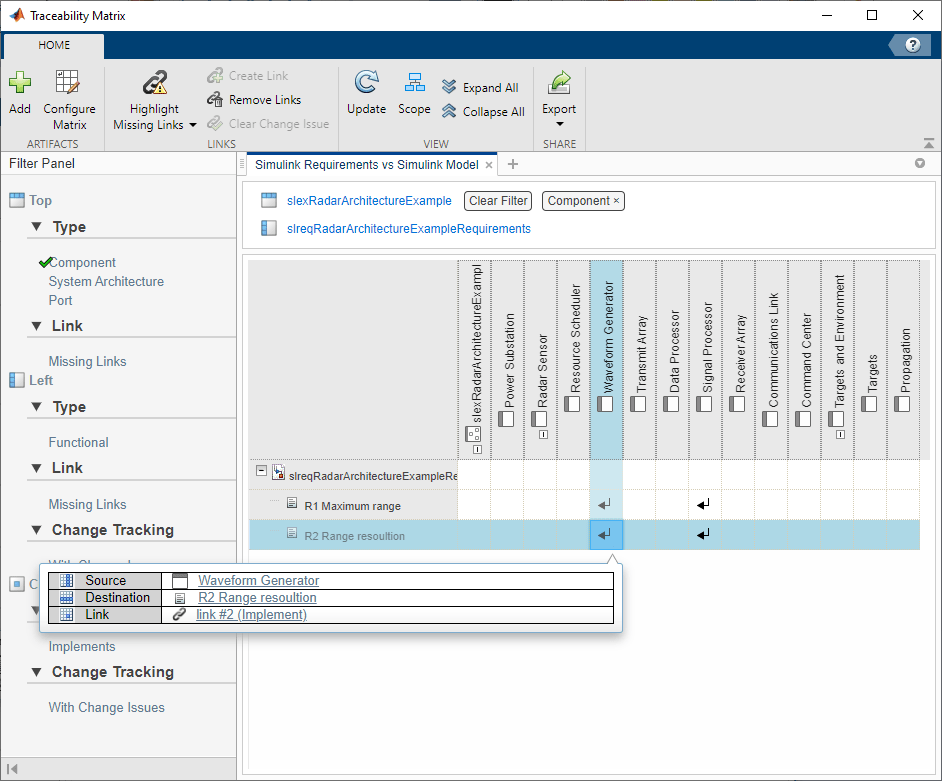Open slexRadarArchitectureExample link

click(x=369, y=201)
